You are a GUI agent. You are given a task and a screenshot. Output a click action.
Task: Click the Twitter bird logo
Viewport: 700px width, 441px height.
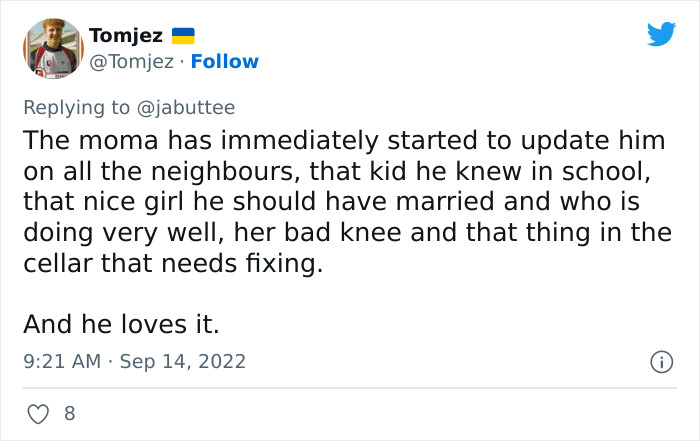pyautogui.click(x=661, y=35)
